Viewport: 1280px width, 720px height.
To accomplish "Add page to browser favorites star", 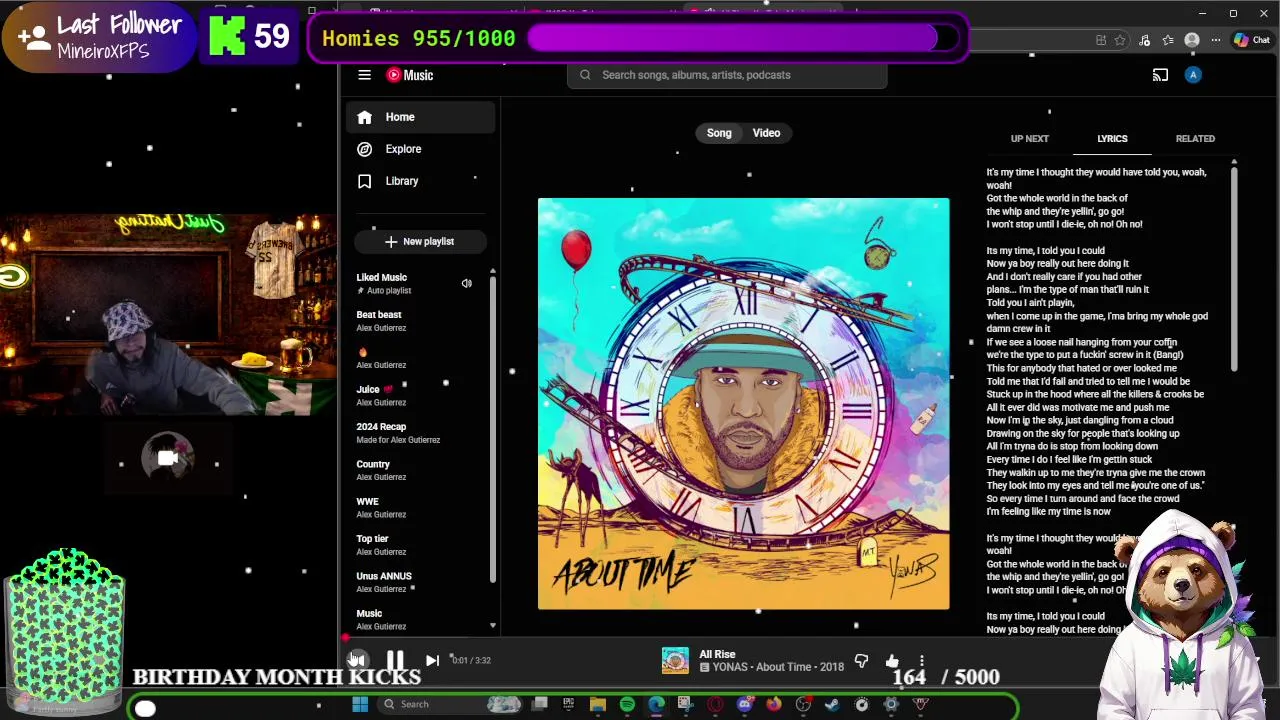I will (1120, 40).
